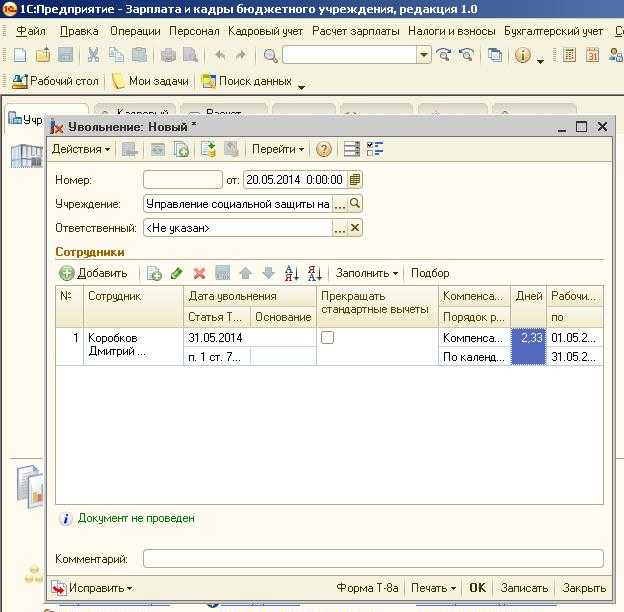This screenshot has width=624, height=612.
Task: Sort ascending А-Я icon
Action: [291, 273]
